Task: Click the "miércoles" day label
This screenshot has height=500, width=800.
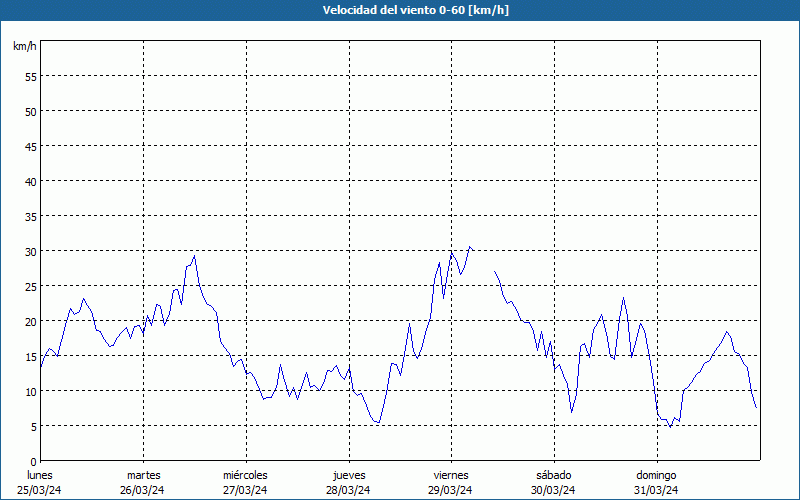Action: tap(245, 475)
